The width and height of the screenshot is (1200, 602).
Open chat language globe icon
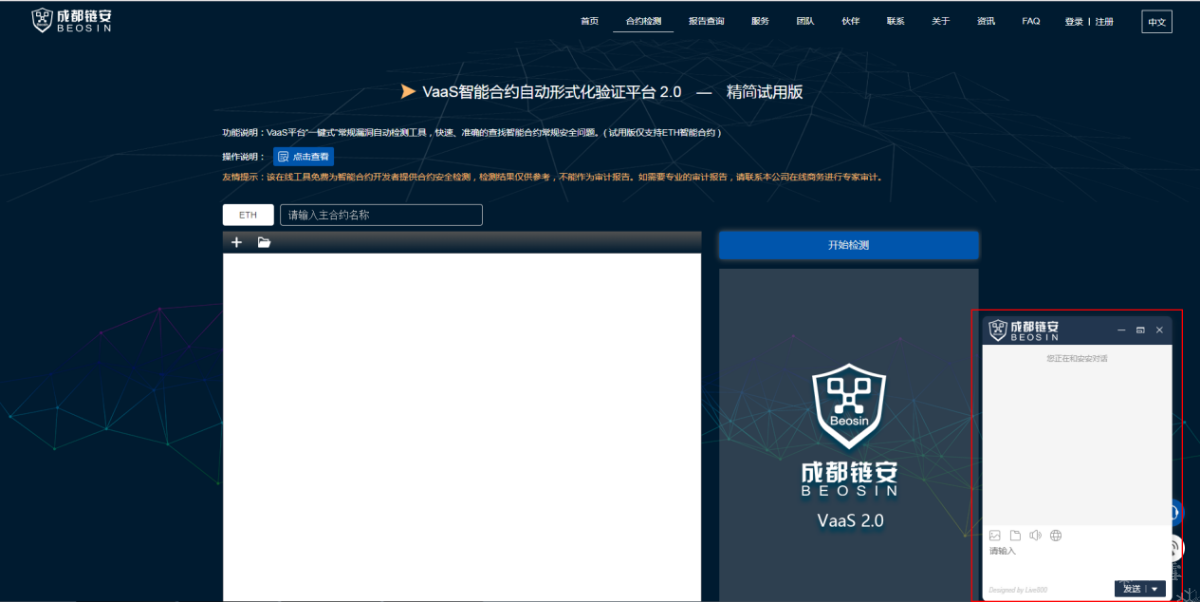[1056, 536]
